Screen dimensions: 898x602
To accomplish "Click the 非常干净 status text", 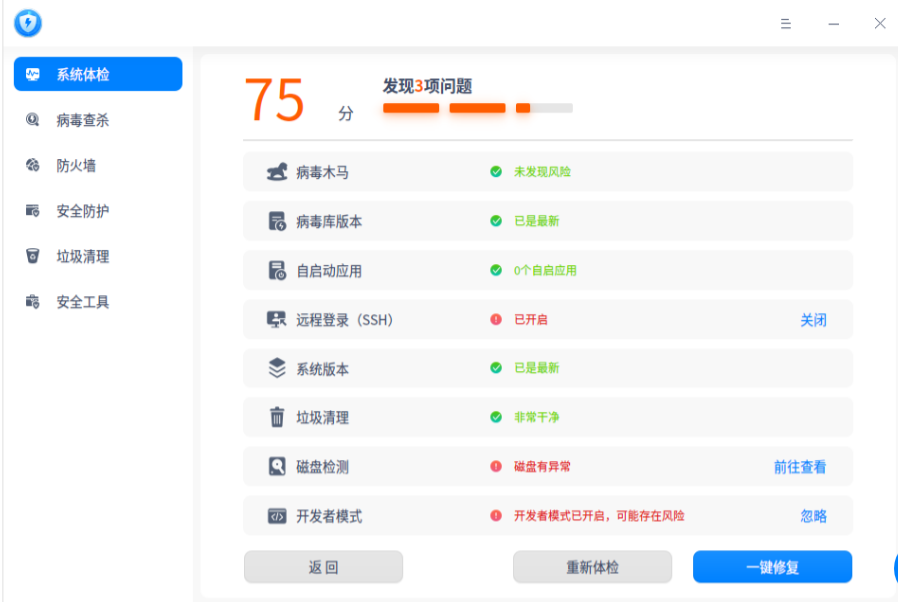I will coord(537,417).
